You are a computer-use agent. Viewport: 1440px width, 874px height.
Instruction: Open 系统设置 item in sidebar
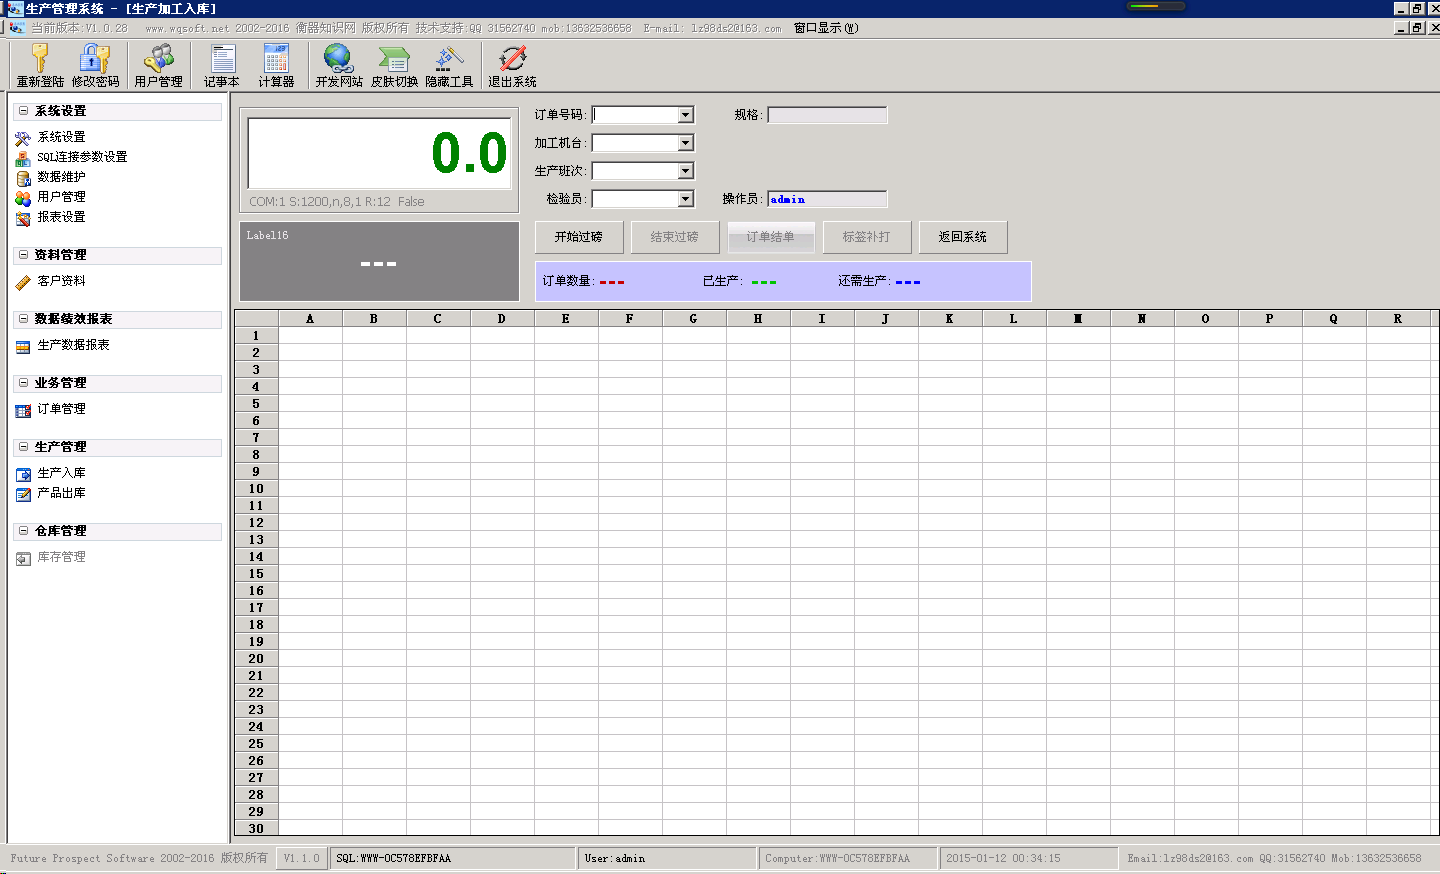pos(61,137)
